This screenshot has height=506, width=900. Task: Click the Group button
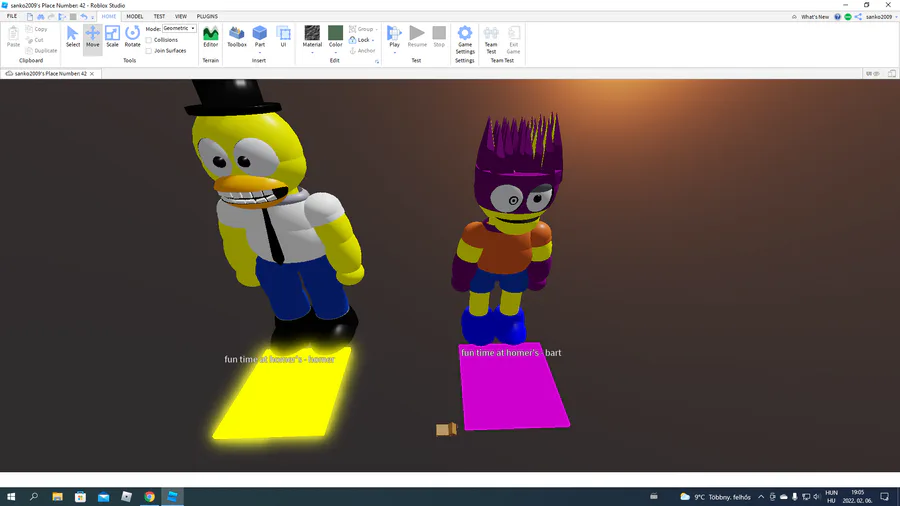(361, 29)
